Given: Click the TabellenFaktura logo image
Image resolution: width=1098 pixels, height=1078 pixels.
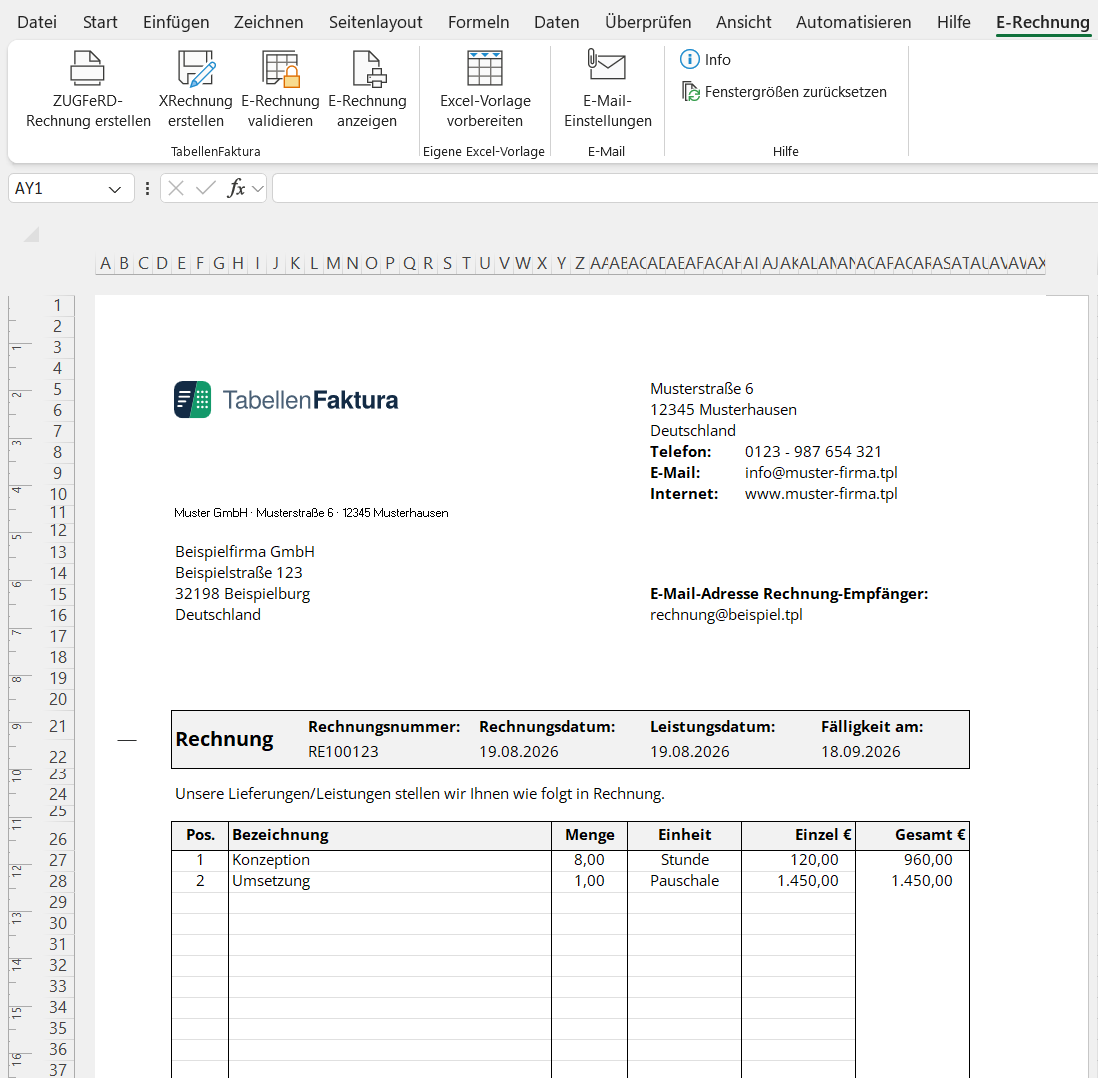Looking at the screenshot, I should [286, 400].
